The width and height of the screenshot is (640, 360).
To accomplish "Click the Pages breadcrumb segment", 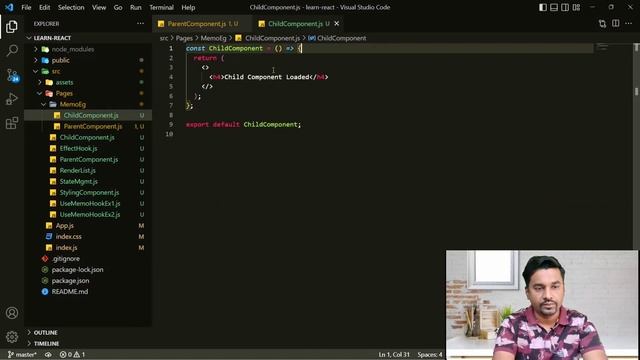I will coord(184,38).
